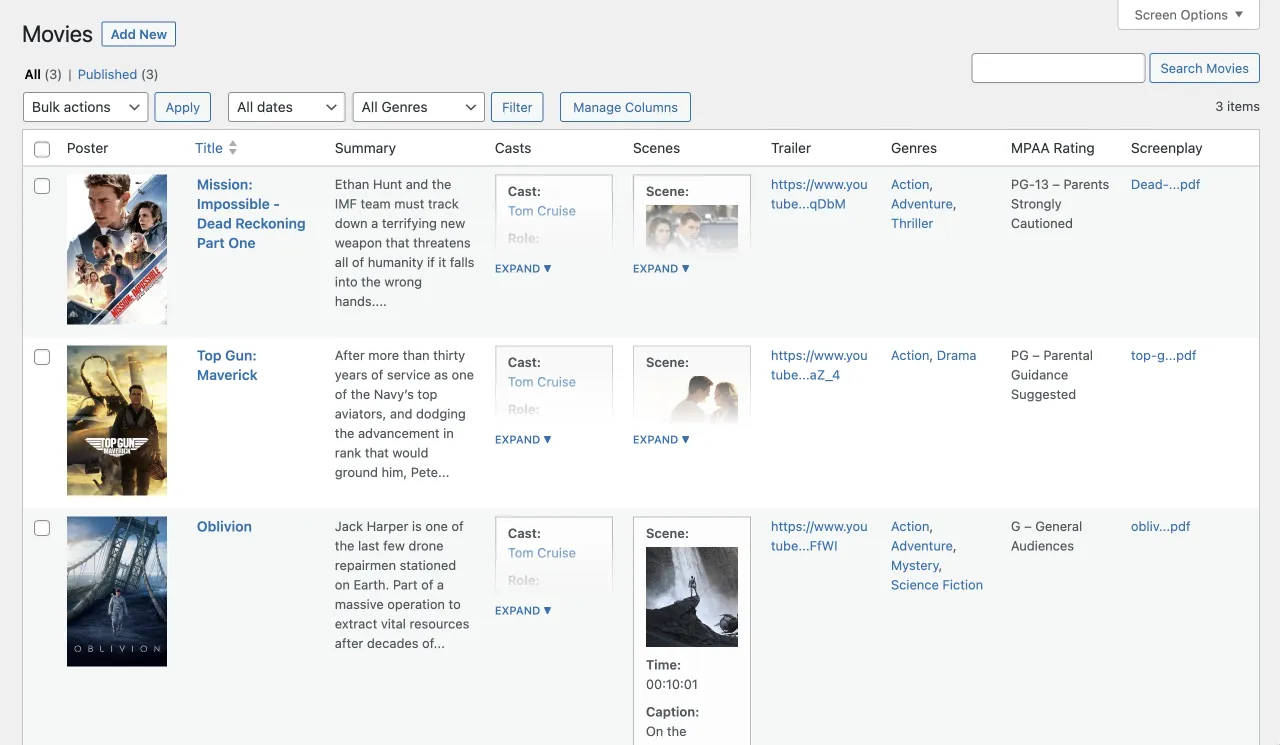Sort by the Title column header
The width and height of the screenshot is (1280, 745).
[209, 148]
